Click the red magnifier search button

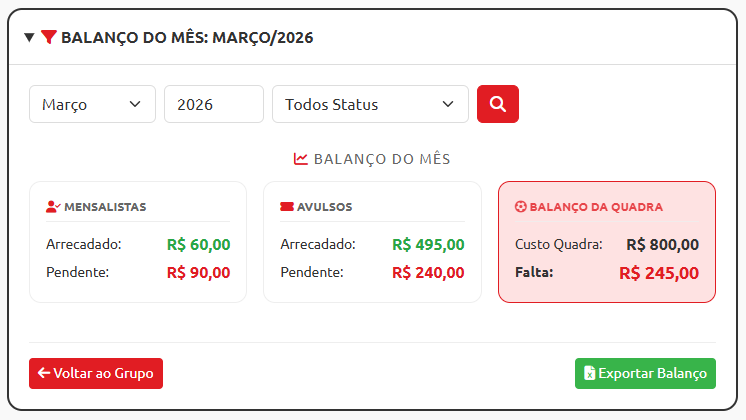[498, 104]
